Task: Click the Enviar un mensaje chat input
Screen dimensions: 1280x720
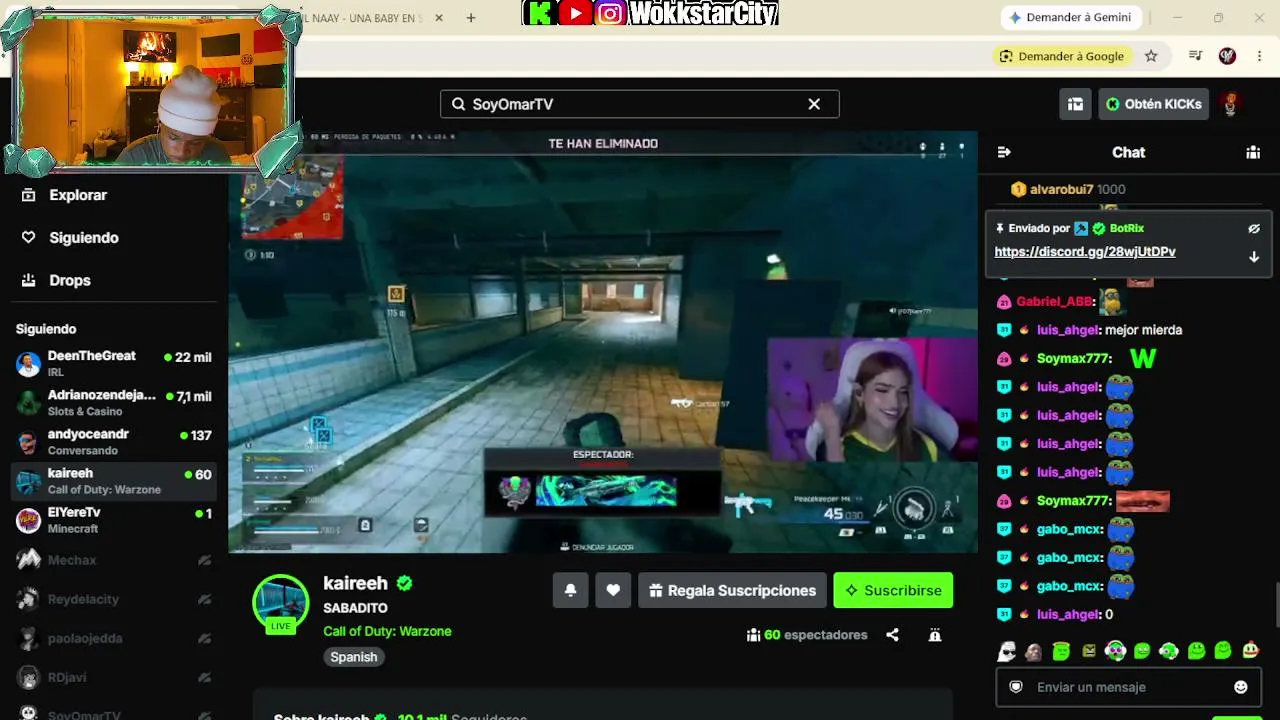Action: (x=1128, y=687)
